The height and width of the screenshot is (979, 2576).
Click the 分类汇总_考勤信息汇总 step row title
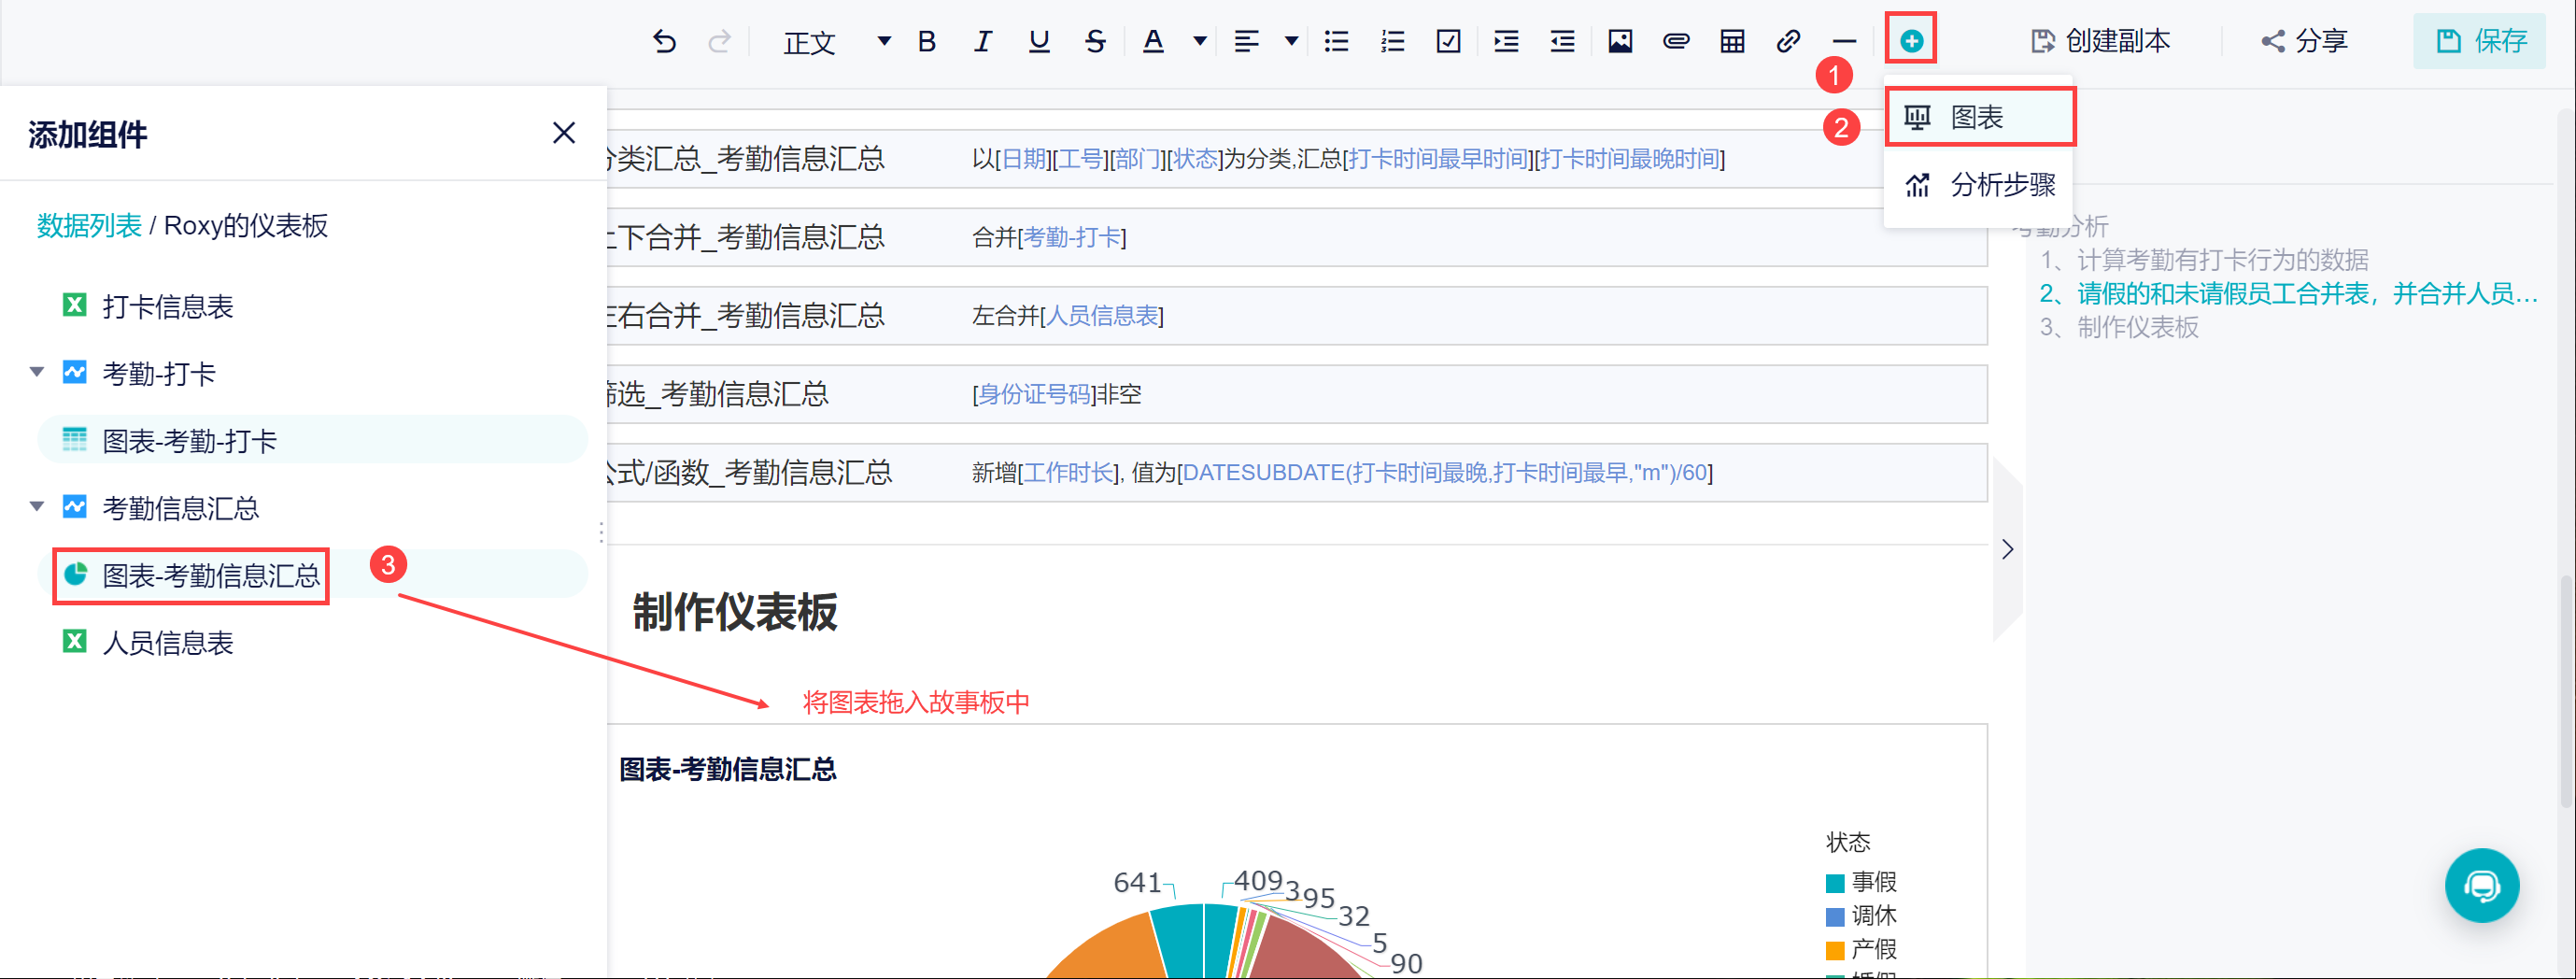[746, 158]
